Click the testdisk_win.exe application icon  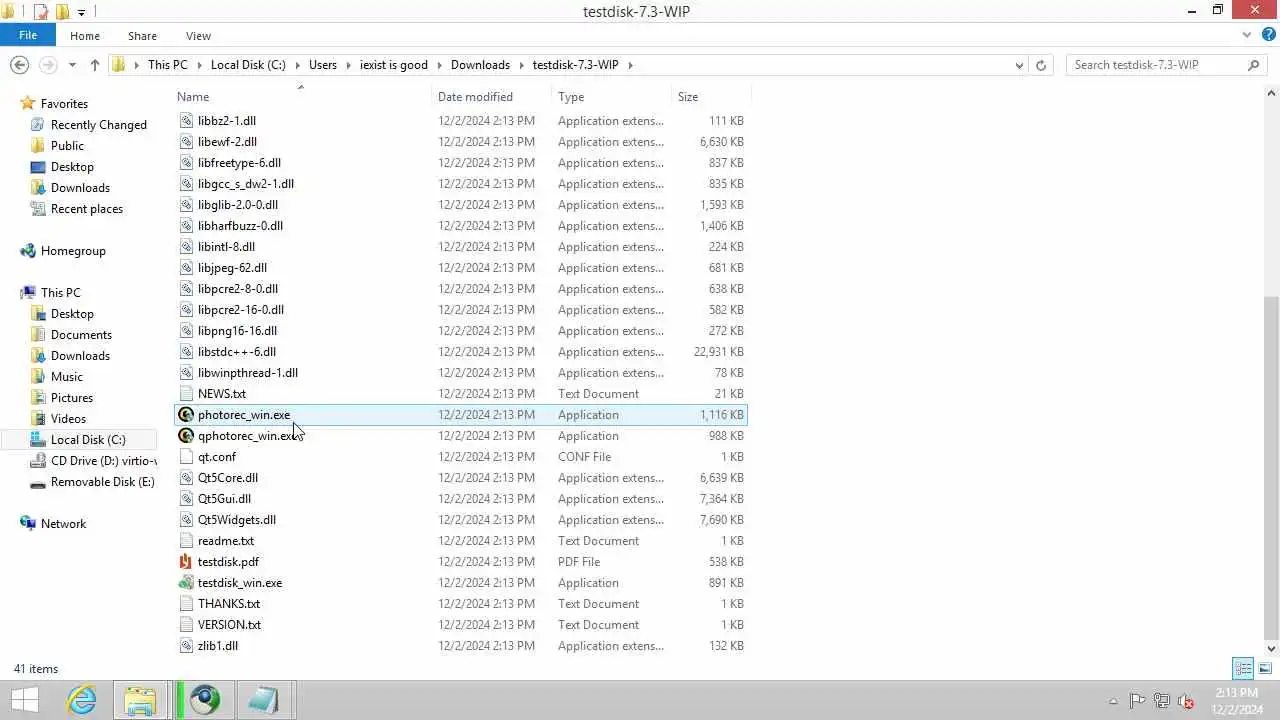point(186,583)
